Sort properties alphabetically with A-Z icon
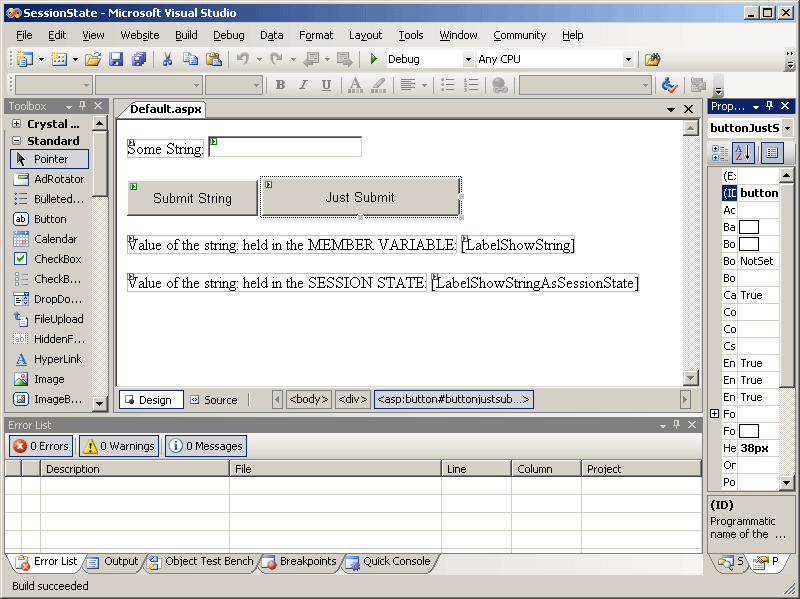This screenshot has width=800, height=599. pos(743,153)
